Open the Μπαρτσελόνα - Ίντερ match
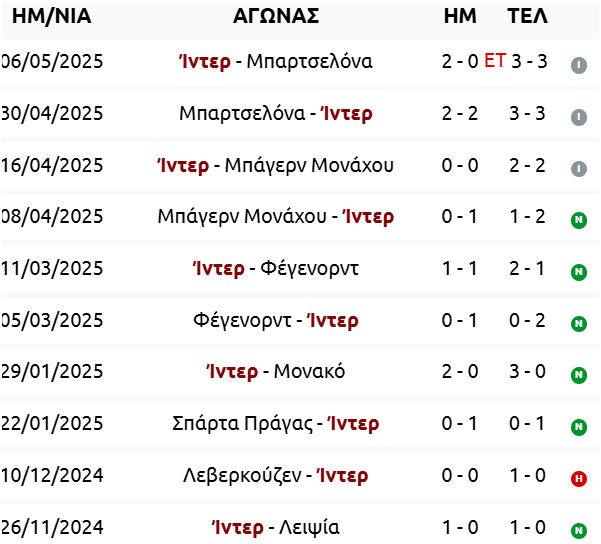This screenshot has width=601, height=544. (x=276, y=113)
